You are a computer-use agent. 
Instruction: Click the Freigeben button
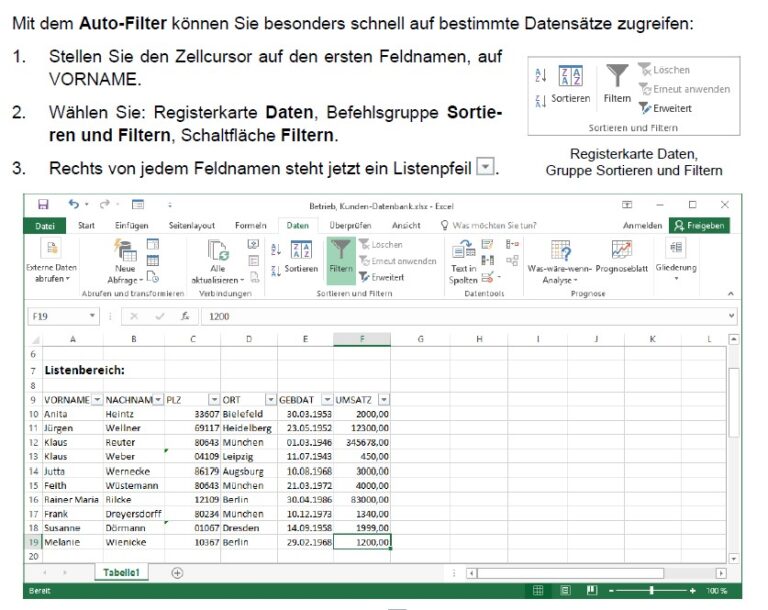(699, 225)
